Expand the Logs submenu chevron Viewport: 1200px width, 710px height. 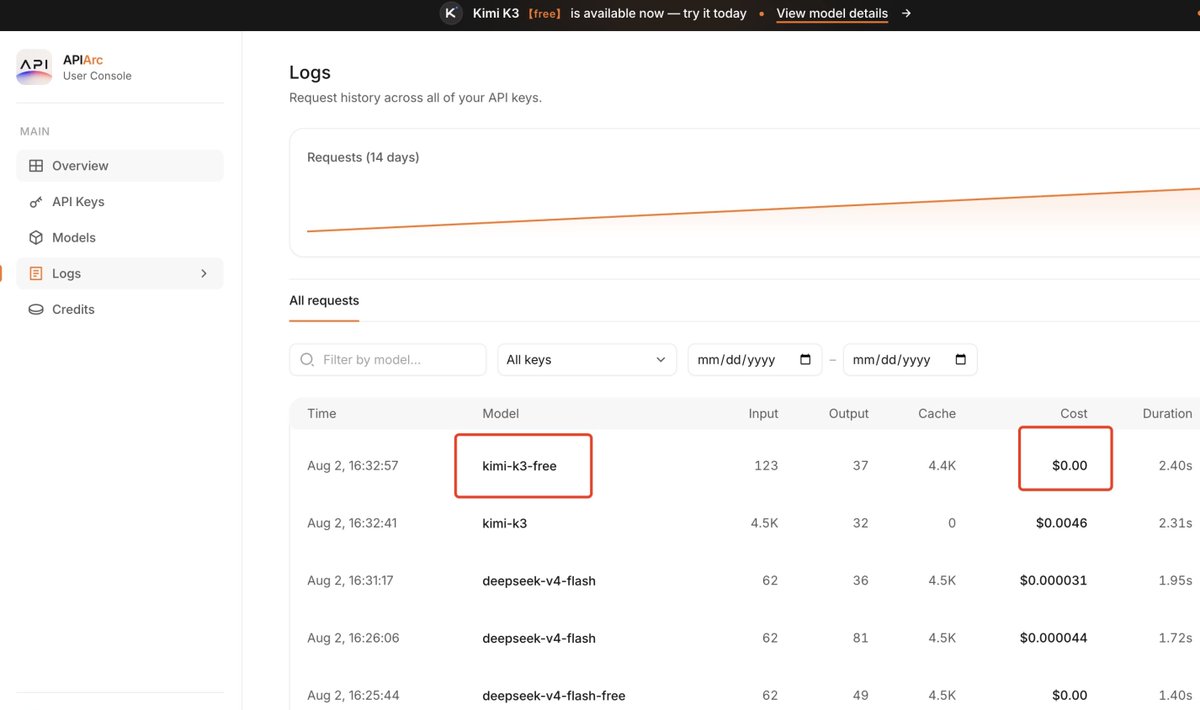(x=204, y=273)
